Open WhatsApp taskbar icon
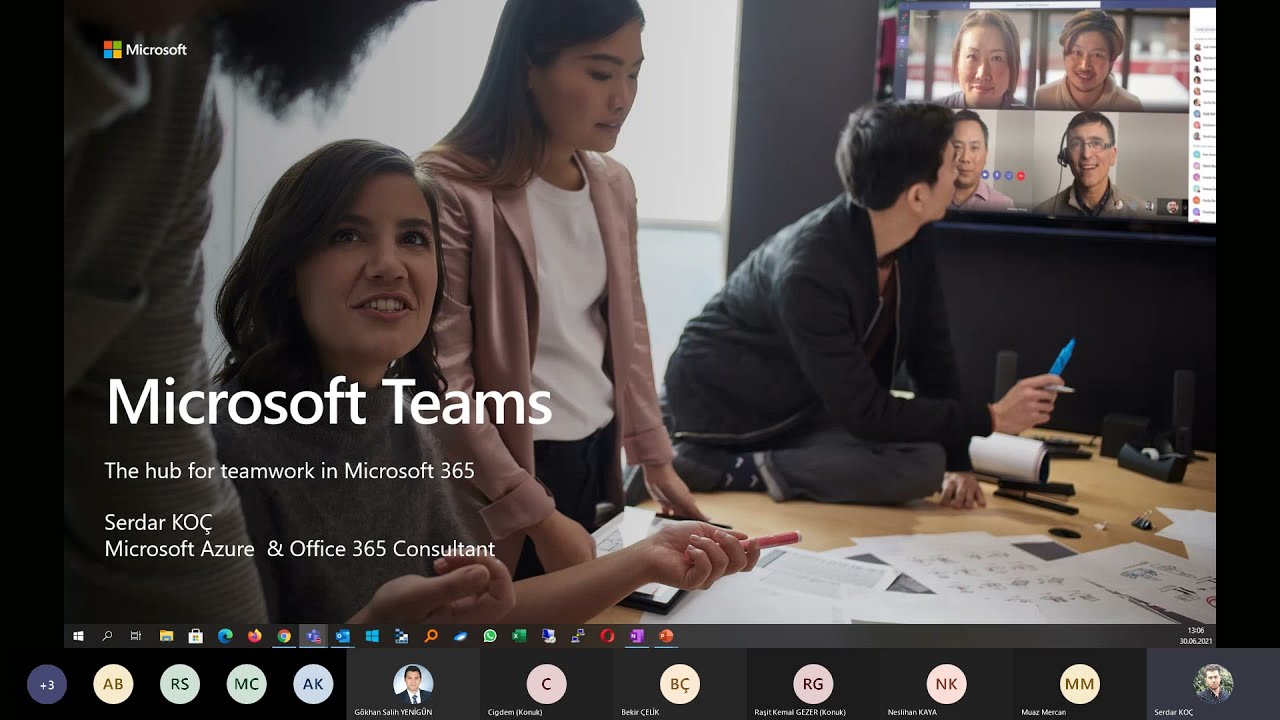 click(x=490, y=635)
